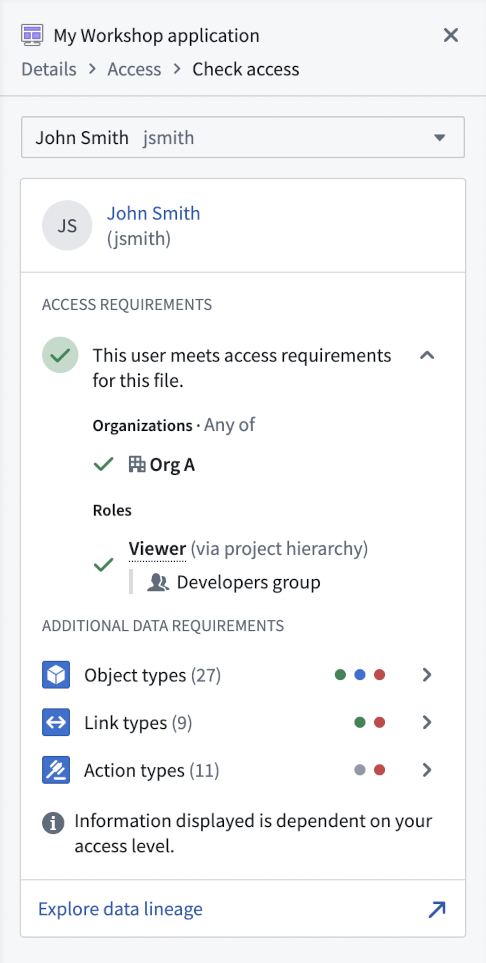Click the Action types pencil icon

pyautogui.click(x=56, y=770)
